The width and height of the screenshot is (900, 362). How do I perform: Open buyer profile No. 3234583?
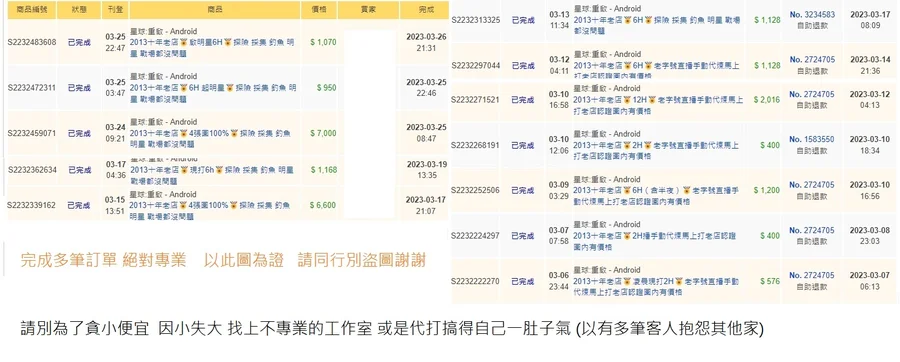point(812,15)
